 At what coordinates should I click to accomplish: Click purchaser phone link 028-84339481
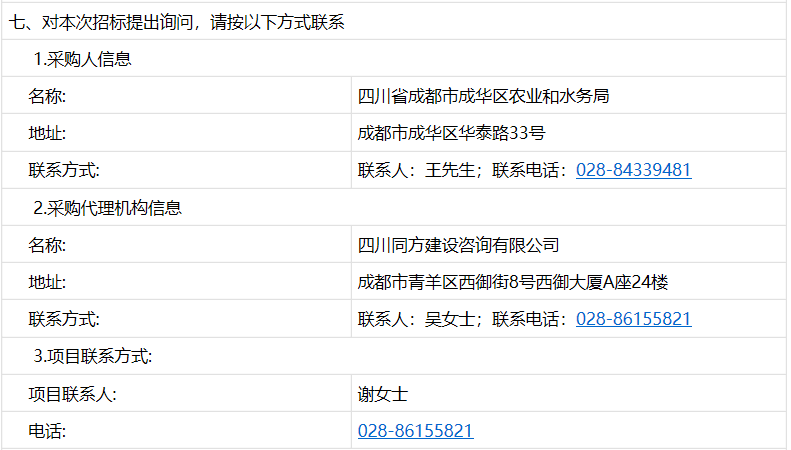(634, 170)
